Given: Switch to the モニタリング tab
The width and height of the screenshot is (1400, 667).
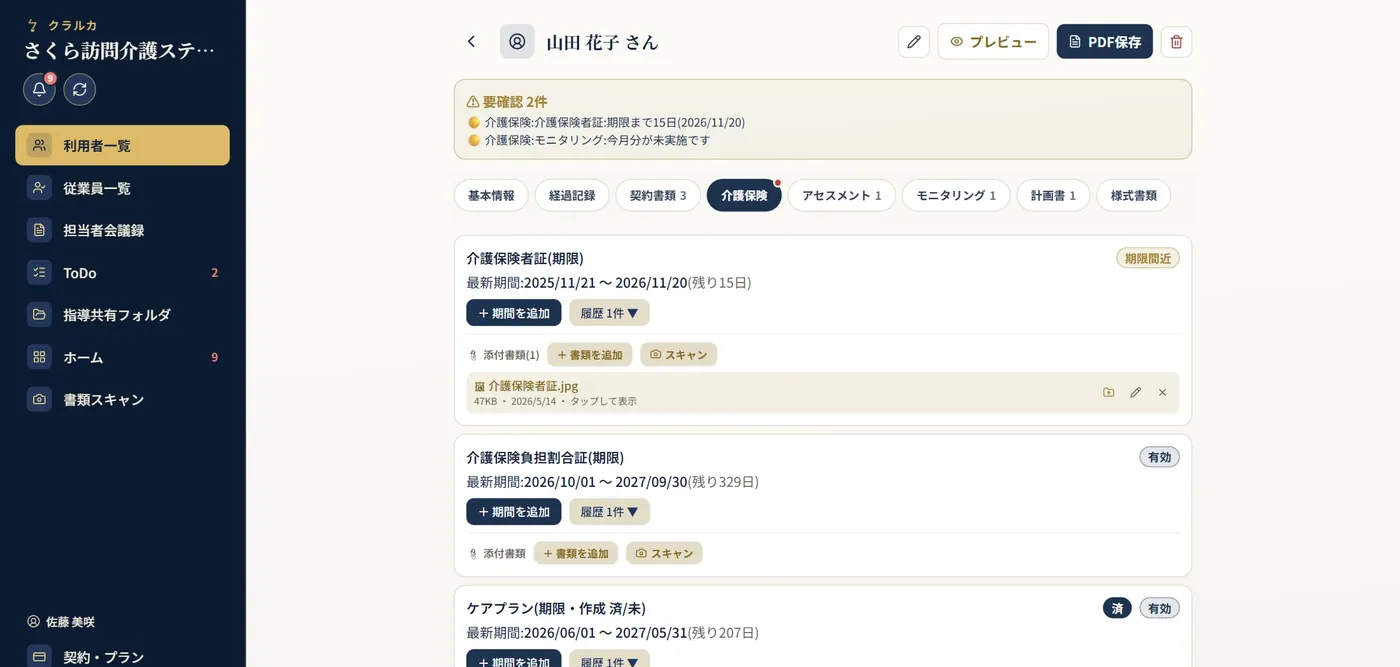Looking at the screenshot, I should point(956,196).
